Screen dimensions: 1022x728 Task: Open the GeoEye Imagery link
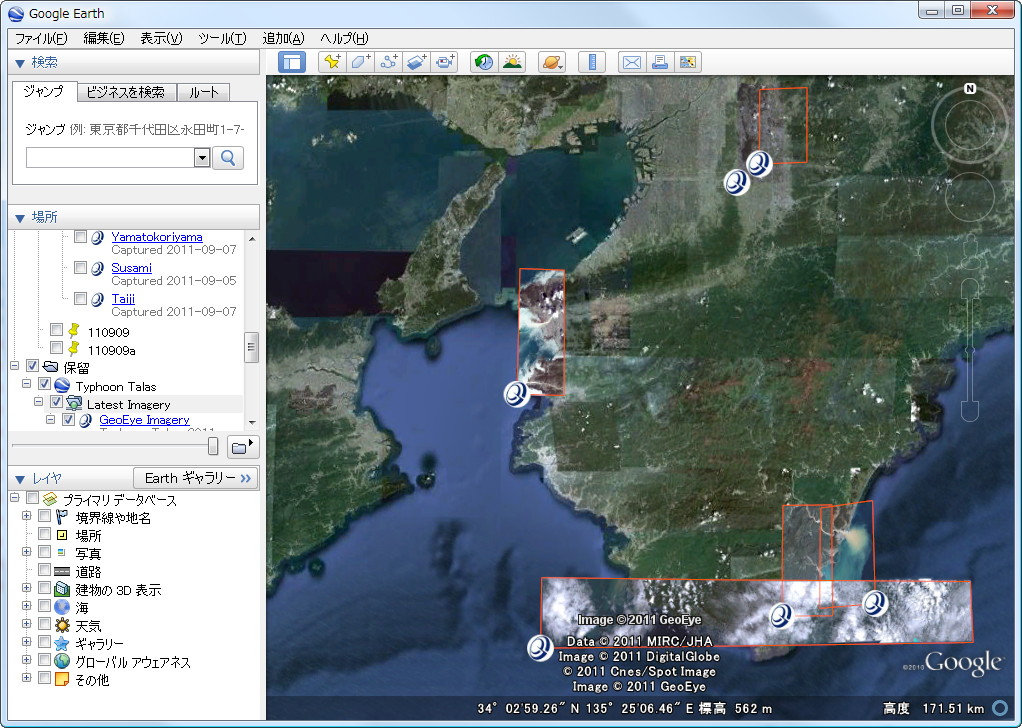click(144, 420)
